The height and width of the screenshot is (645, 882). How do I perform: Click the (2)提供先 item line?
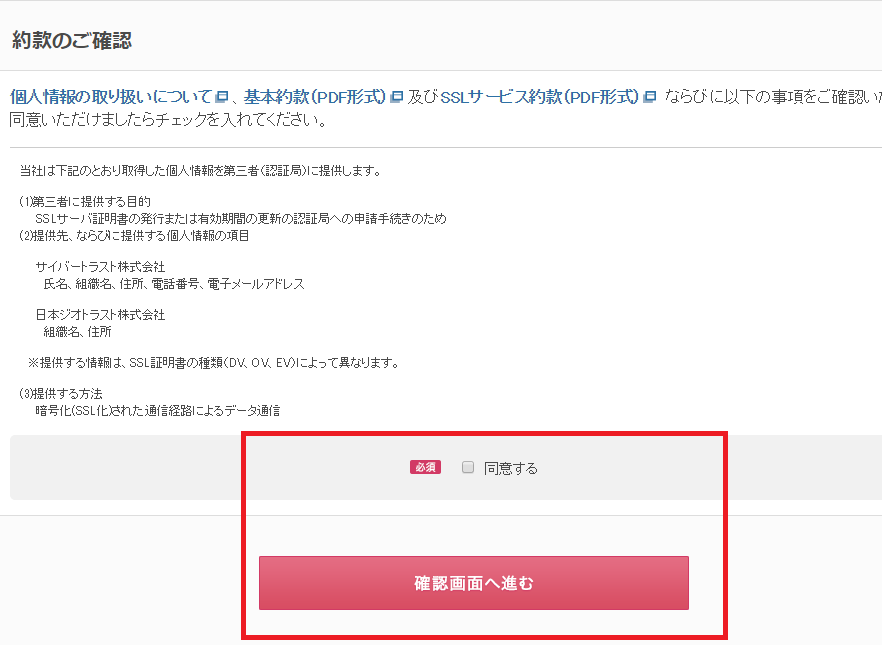click(134, 236)
